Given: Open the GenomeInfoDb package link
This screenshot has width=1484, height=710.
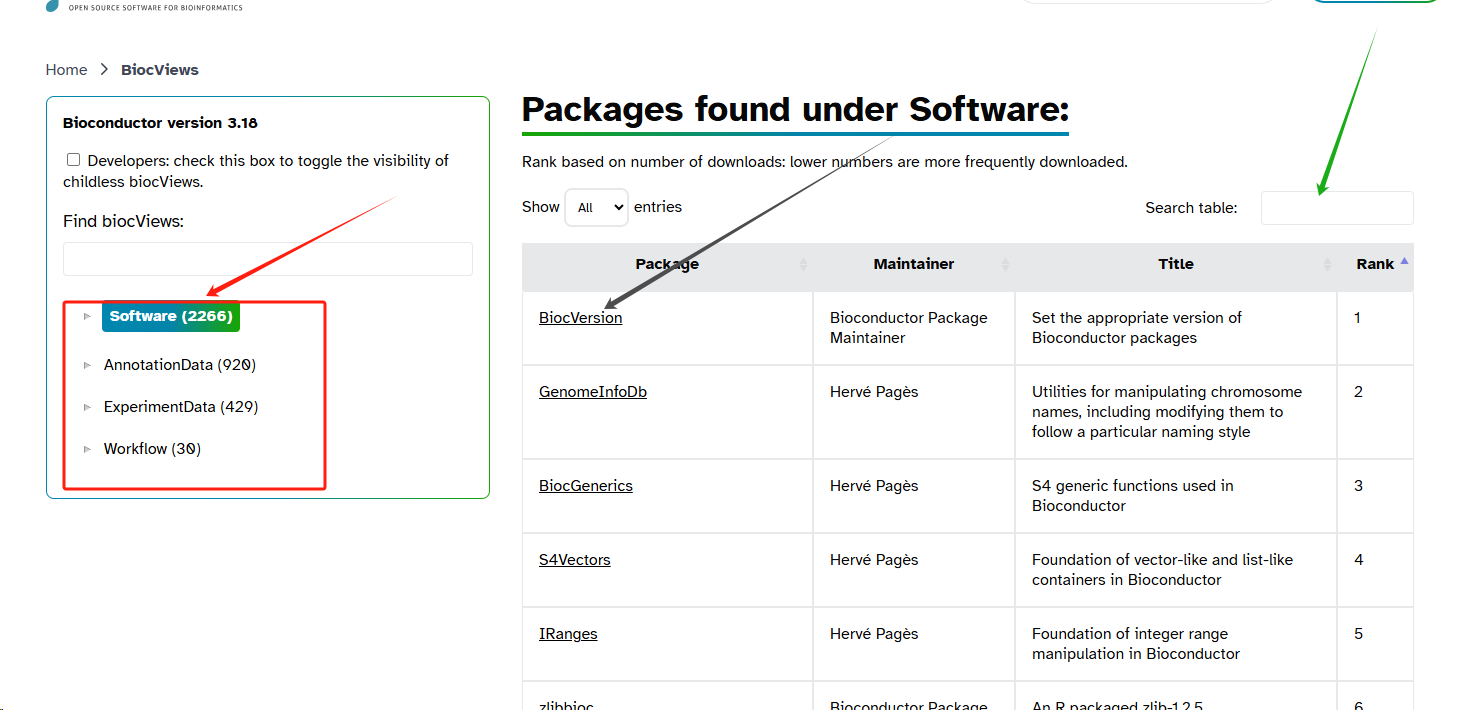Looking at the screenshot, I should (x=593, y=392).
